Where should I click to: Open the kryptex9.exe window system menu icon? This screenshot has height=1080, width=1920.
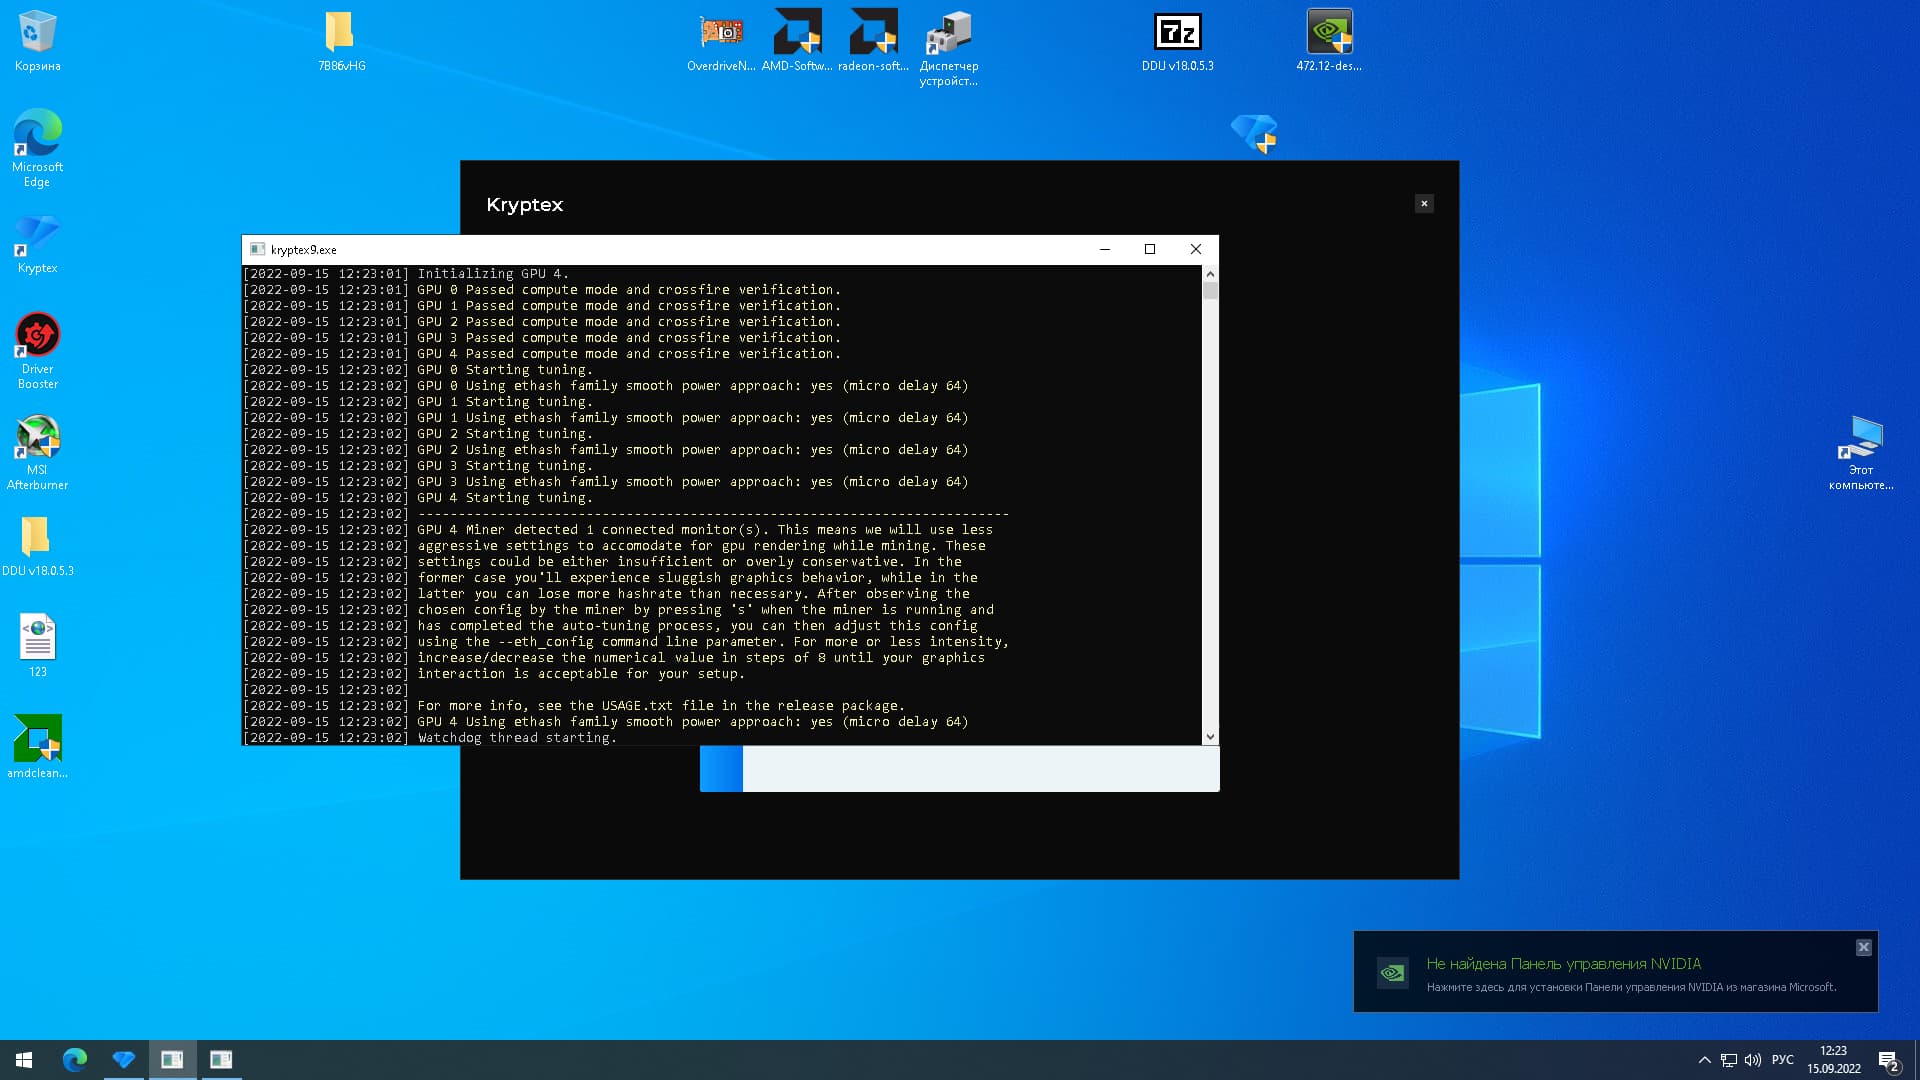coord(257,249)
